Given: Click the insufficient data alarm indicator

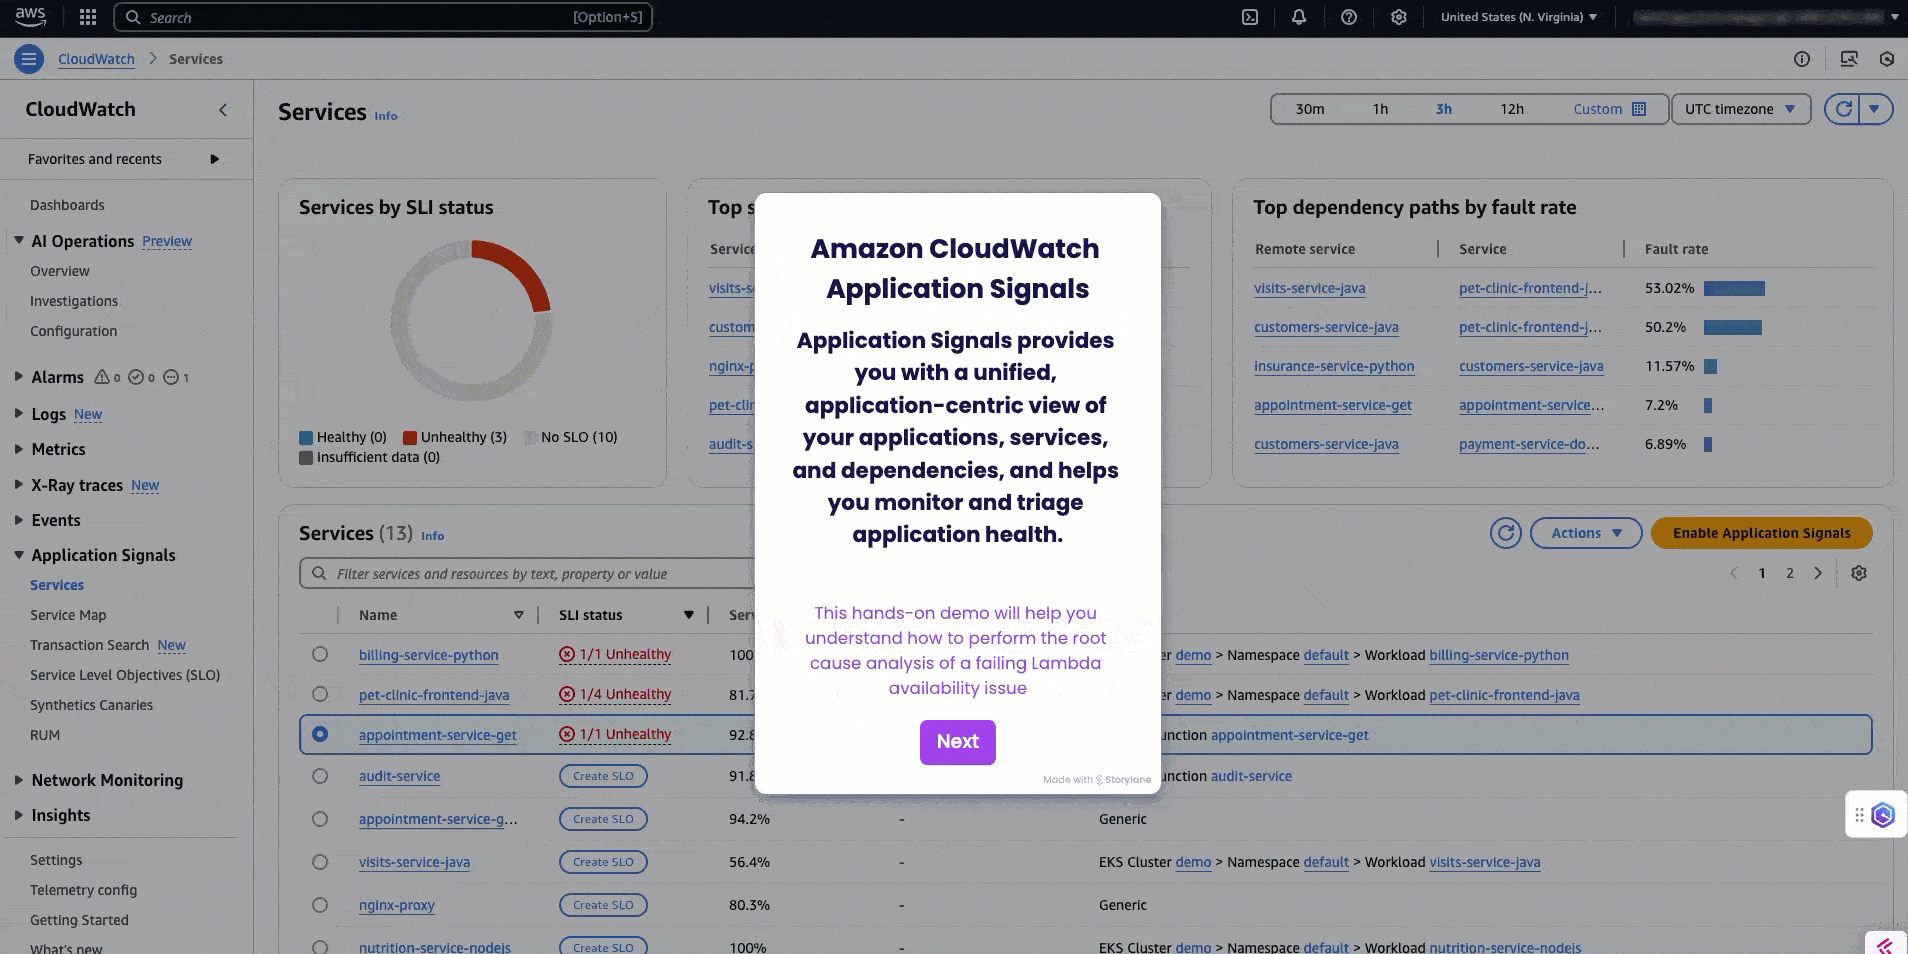Looking at the screenshot, I should [171, 377].
